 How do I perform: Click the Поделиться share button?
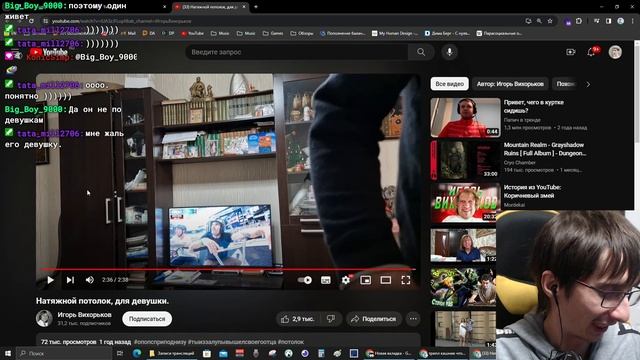coord(374,319)
